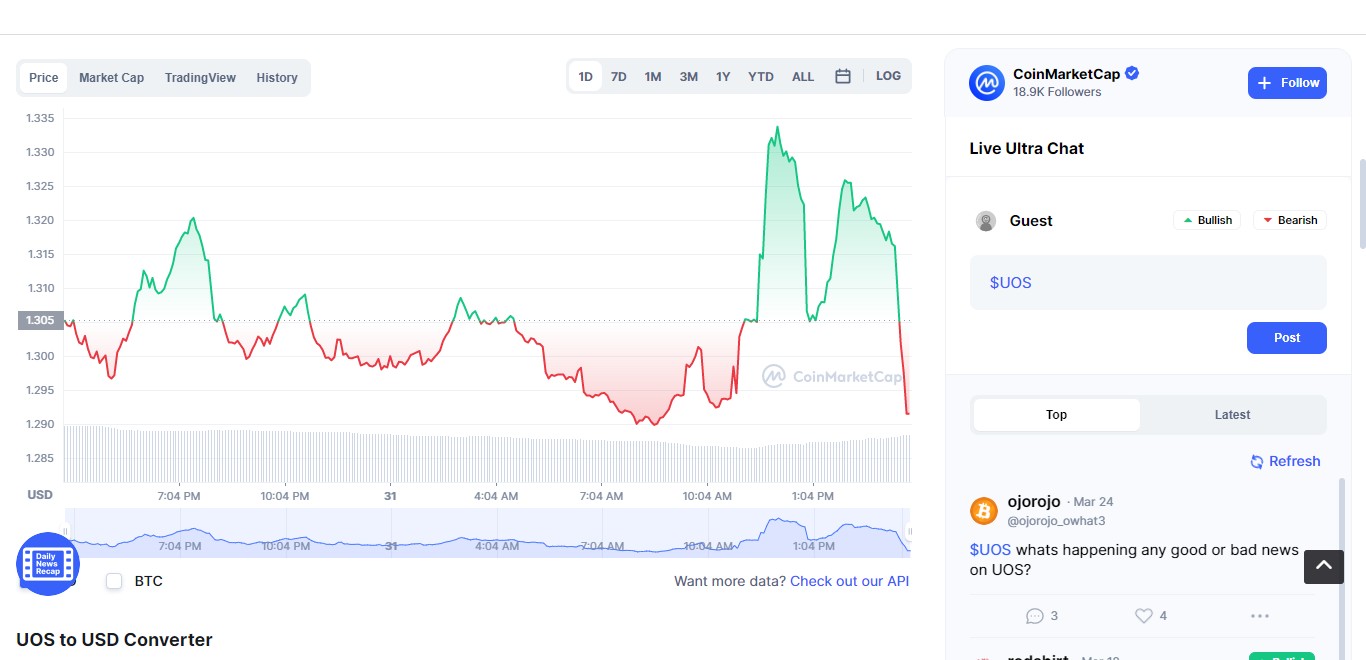This screenshot has height=660, width=1366.
Task: Click the $UOS chat input field
Action: click(1148, 283)
